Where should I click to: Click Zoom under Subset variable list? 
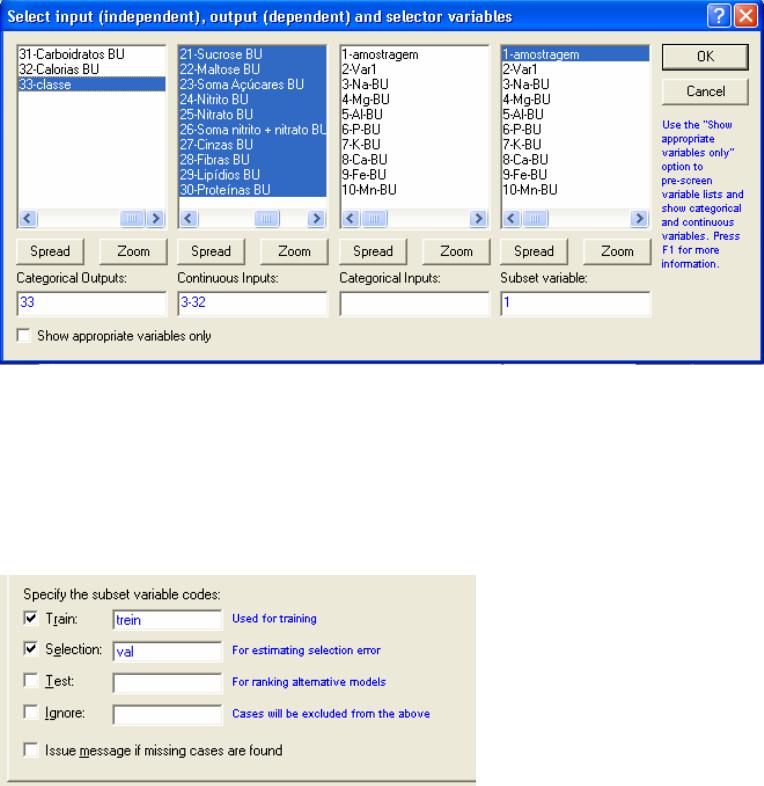(617, 251)
